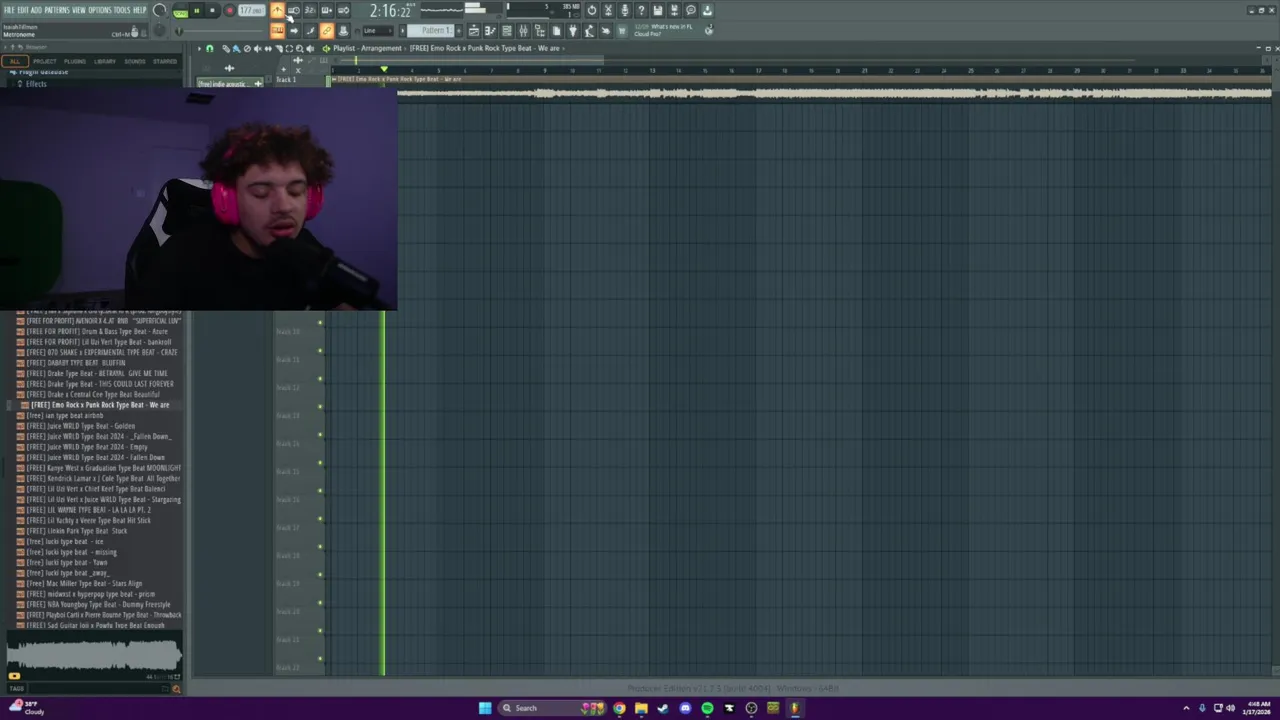
Task: Select the playlist Delete tool
Action: (x=247, y=49)
